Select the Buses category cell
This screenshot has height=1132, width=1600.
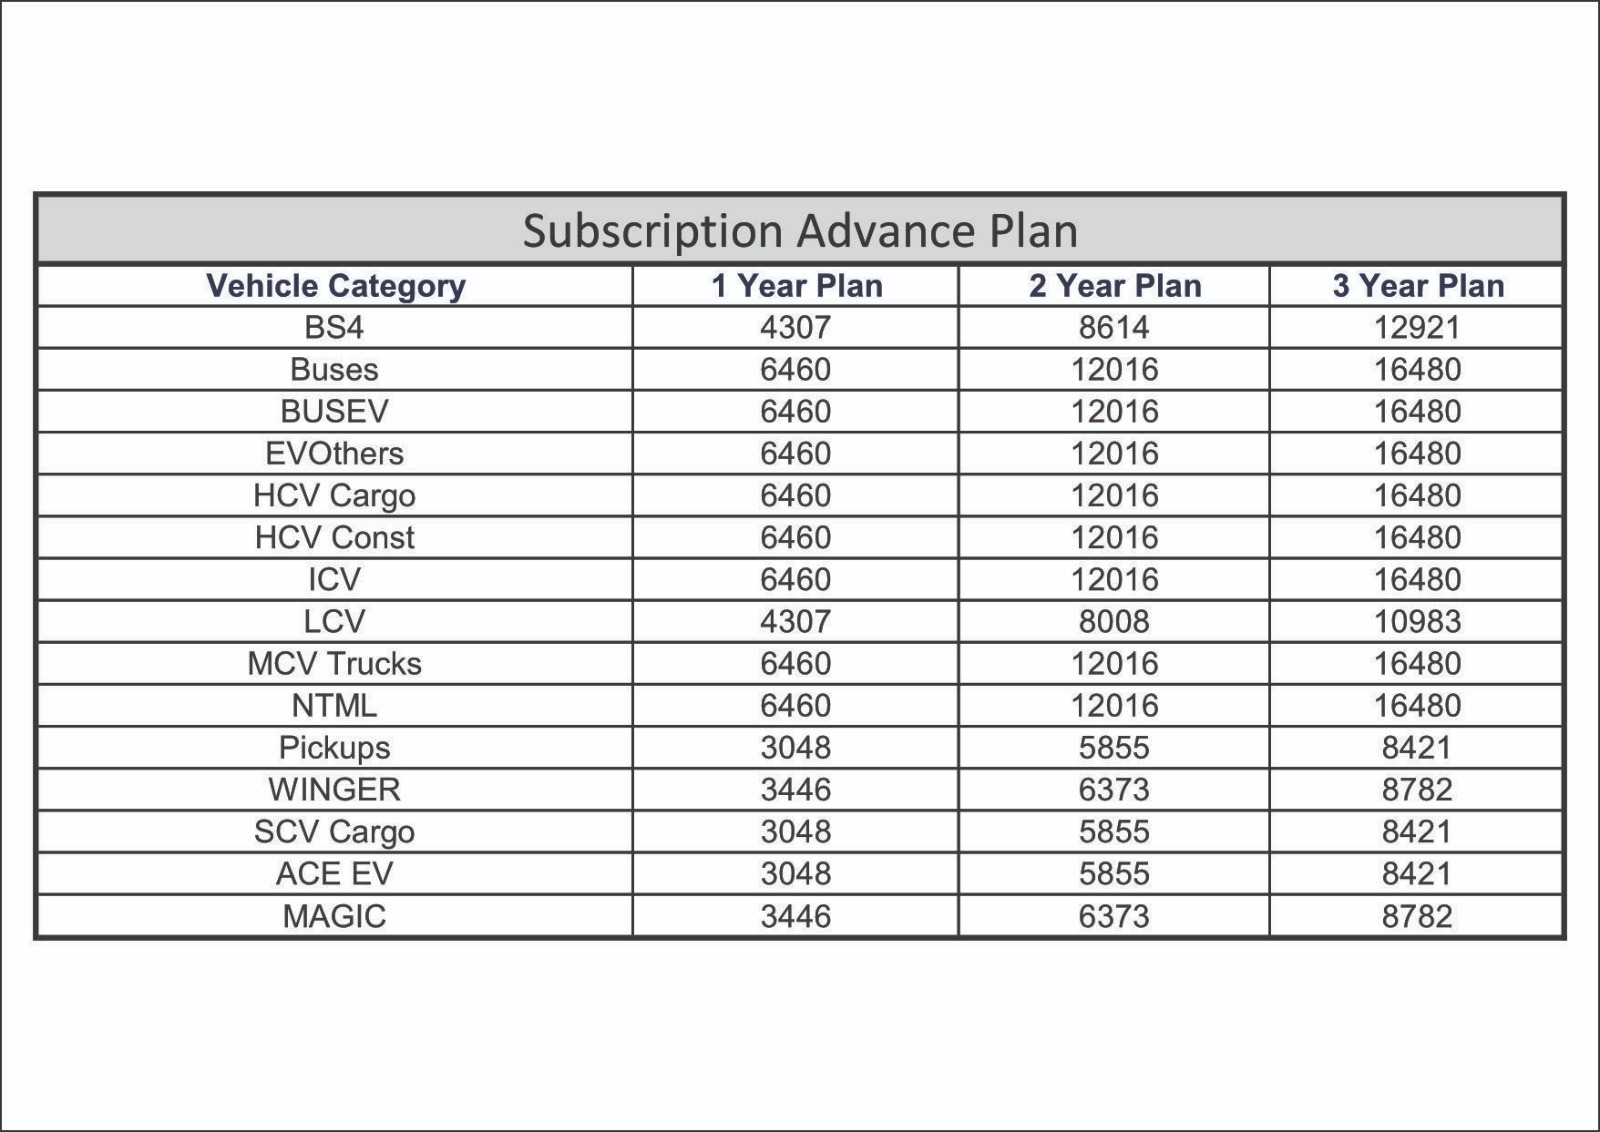point(335,370)
